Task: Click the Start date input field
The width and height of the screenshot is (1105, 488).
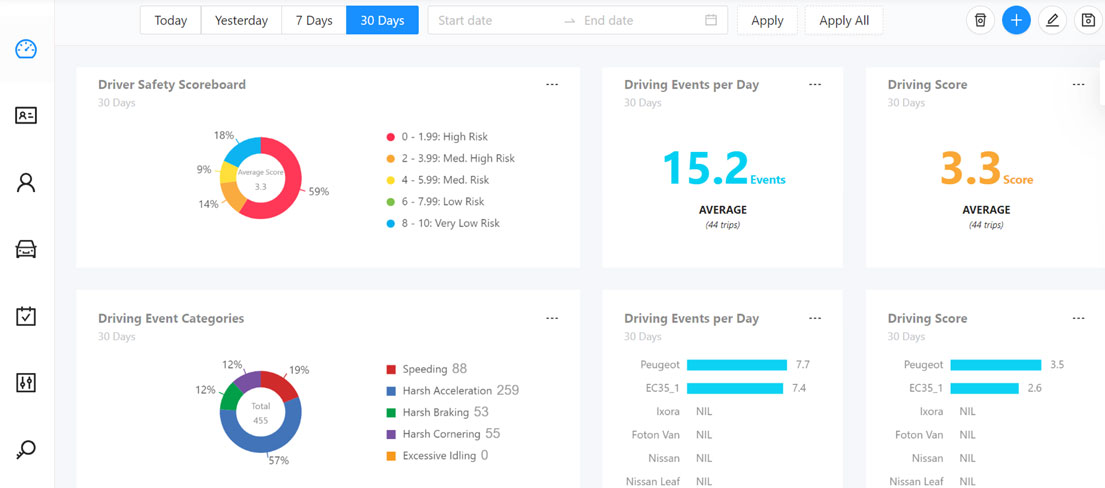Action: point(495,20)
